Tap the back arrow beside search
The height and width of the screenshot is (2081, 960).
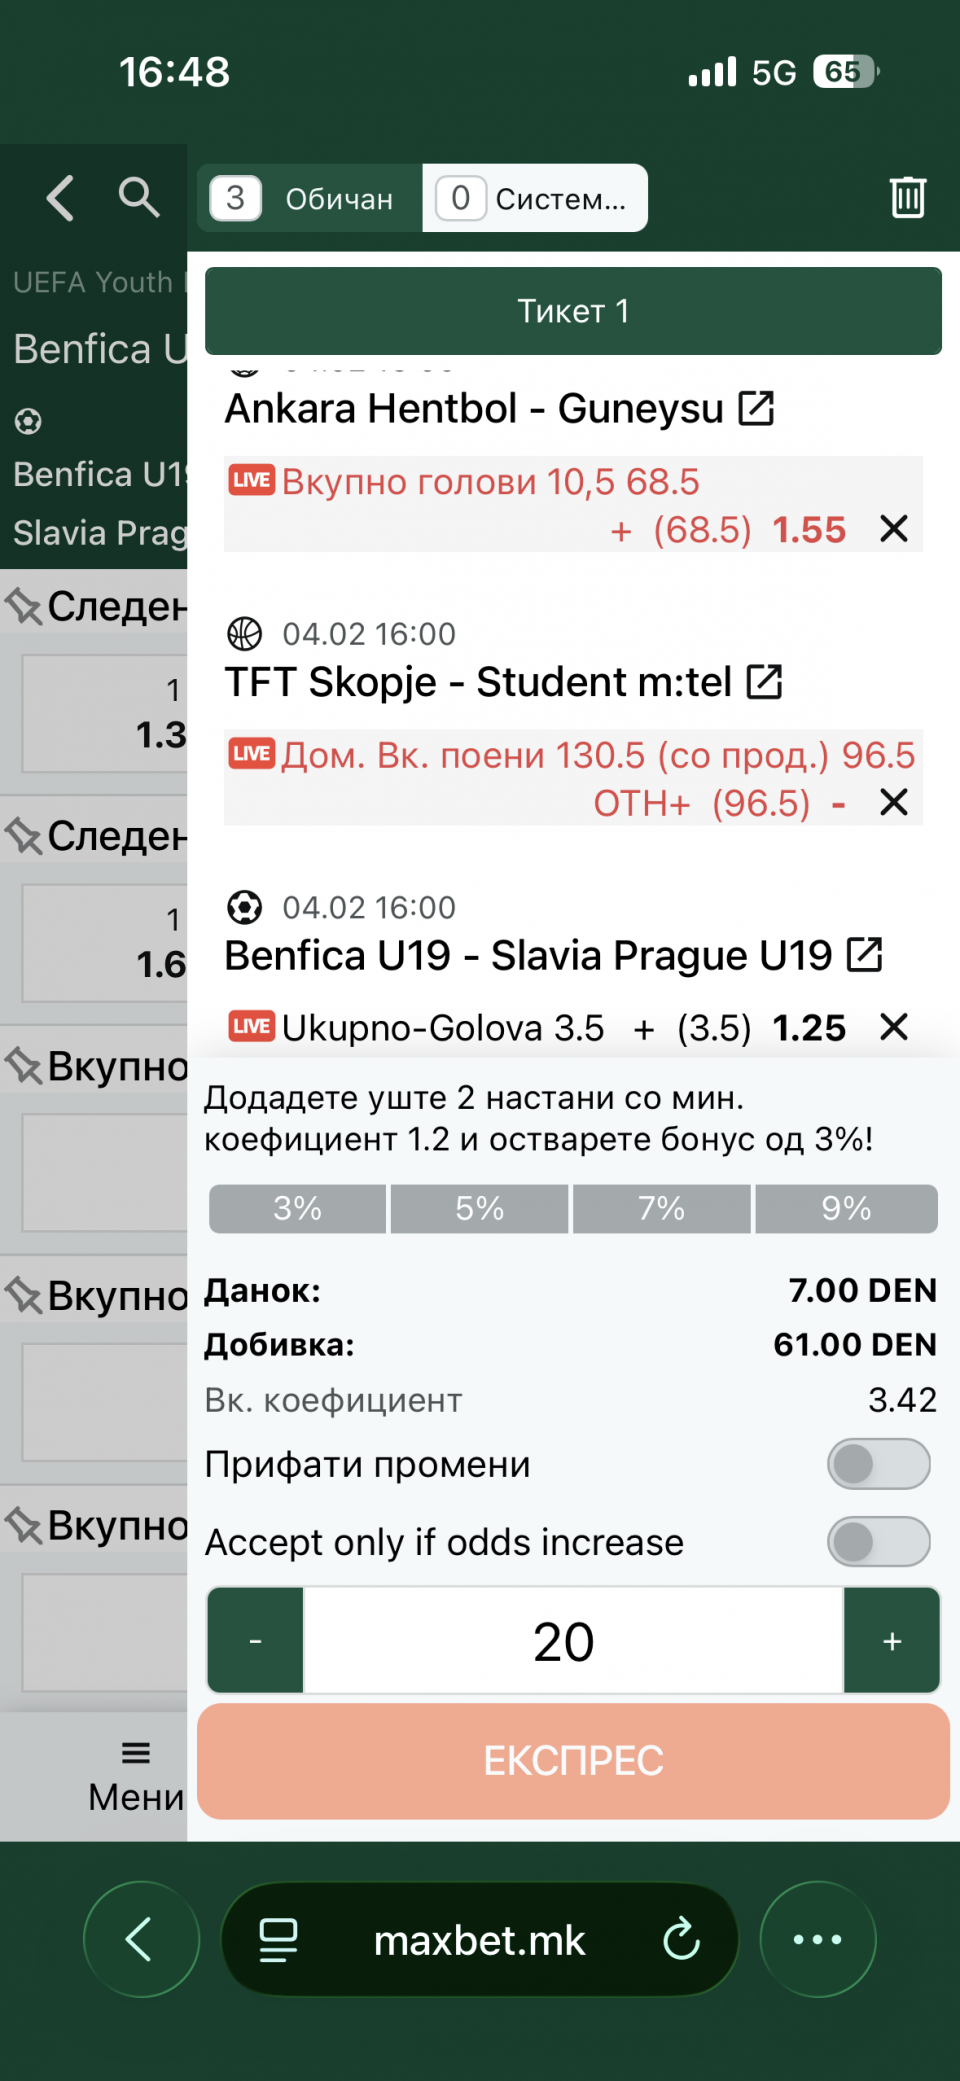61,197
